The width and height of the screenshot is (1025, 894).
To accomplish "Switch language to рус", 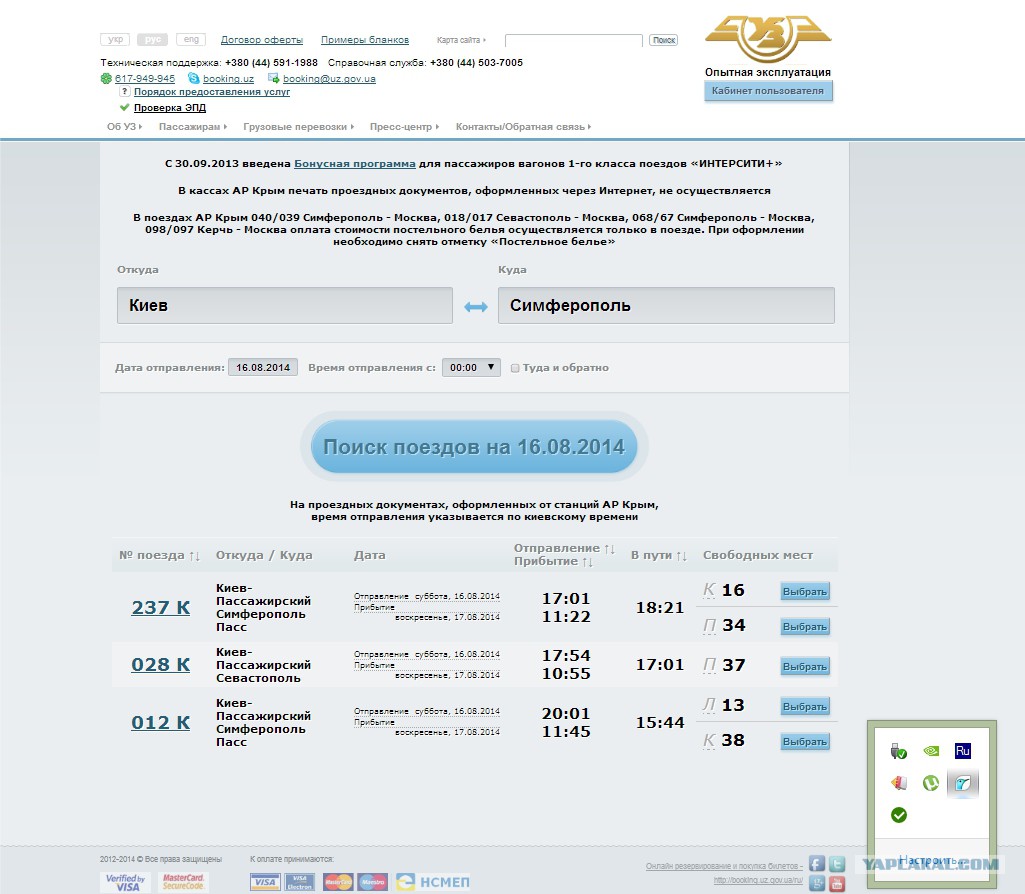I will click(x=152, y=40).
